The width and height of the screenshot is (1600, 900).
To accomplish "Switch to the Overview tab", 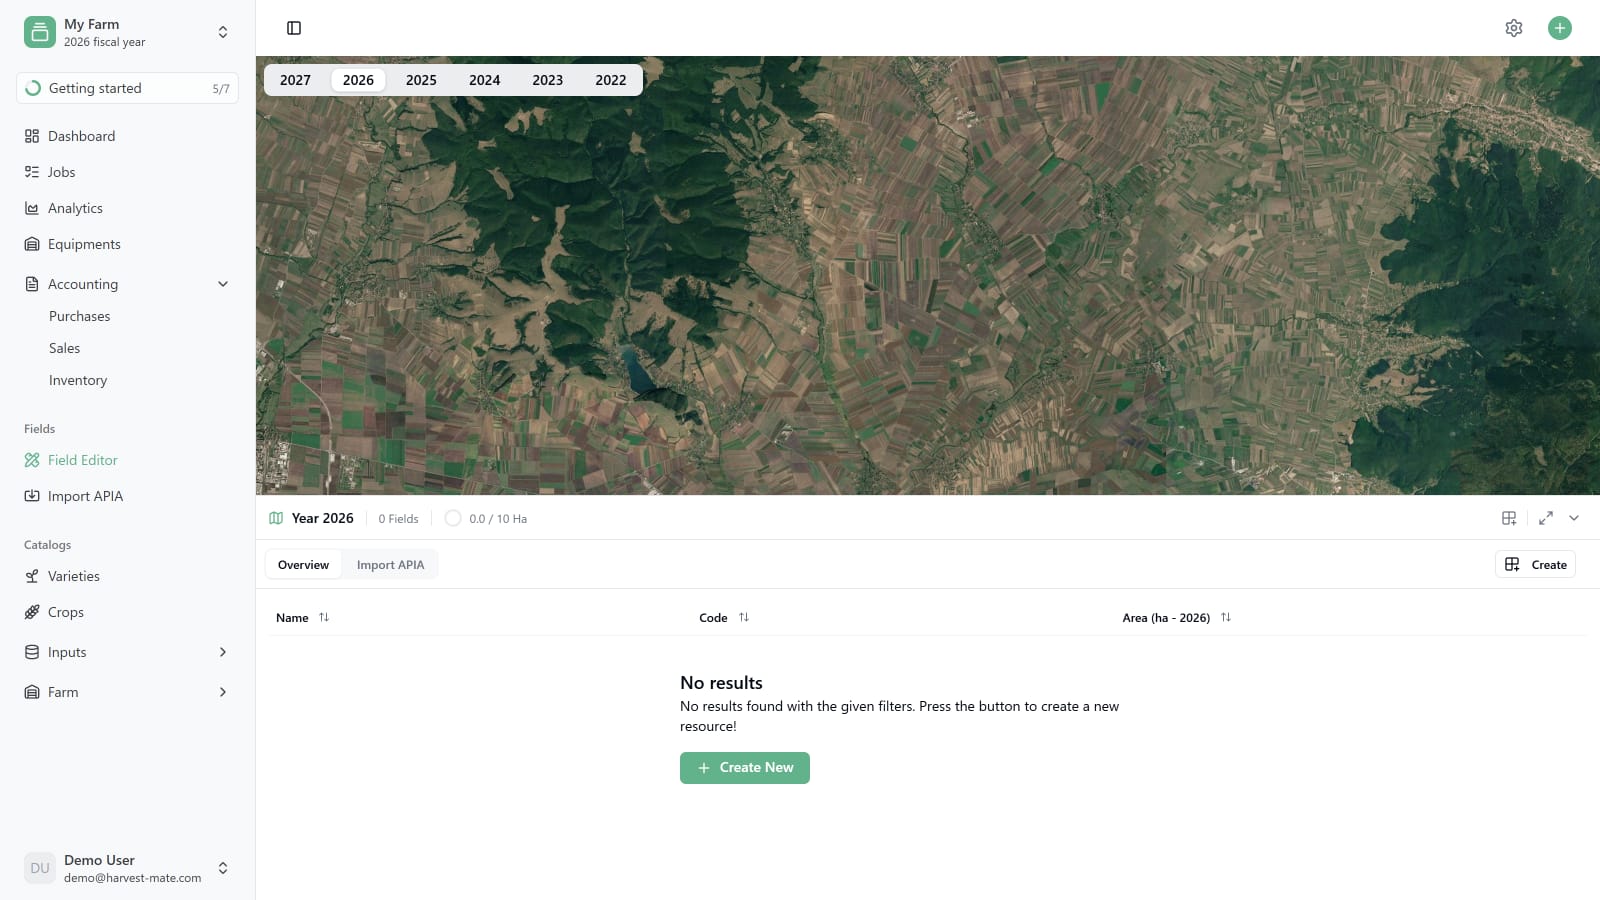I will coord(303,565).
